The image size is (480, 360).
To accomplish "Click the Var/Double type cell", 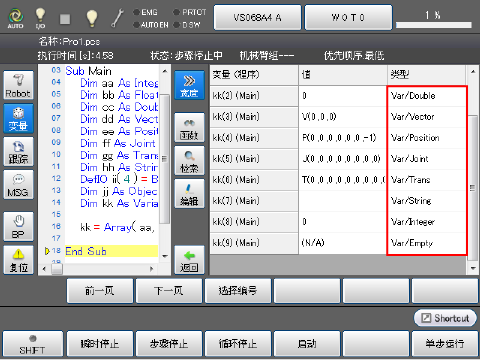I will point(426,96).
